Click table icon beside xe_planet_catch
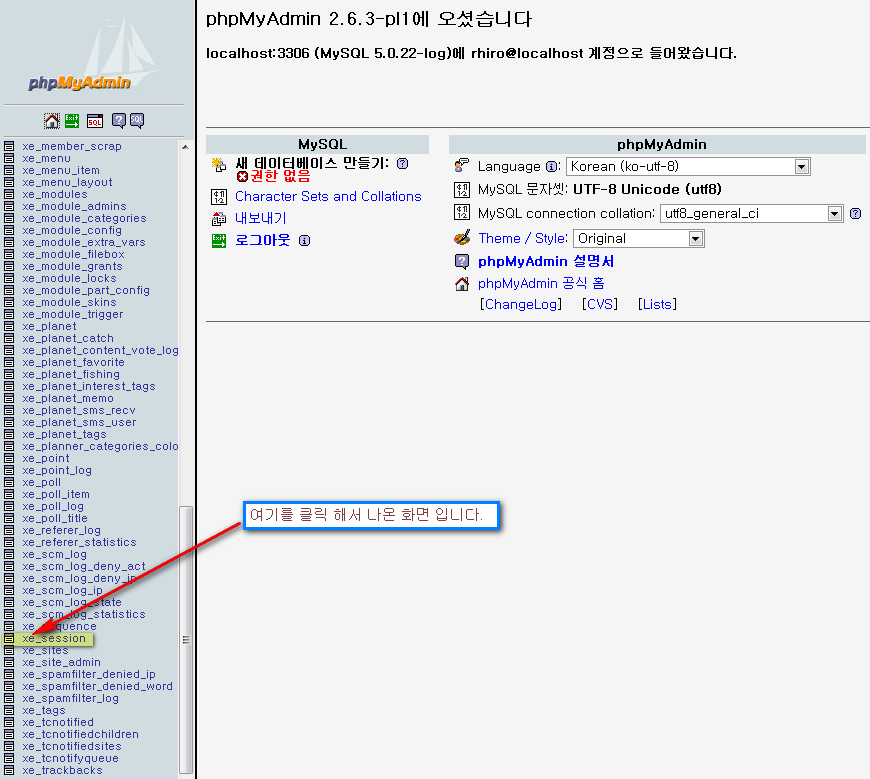Image resolution: width=870 pixels, height=779 pixels. 9,338
